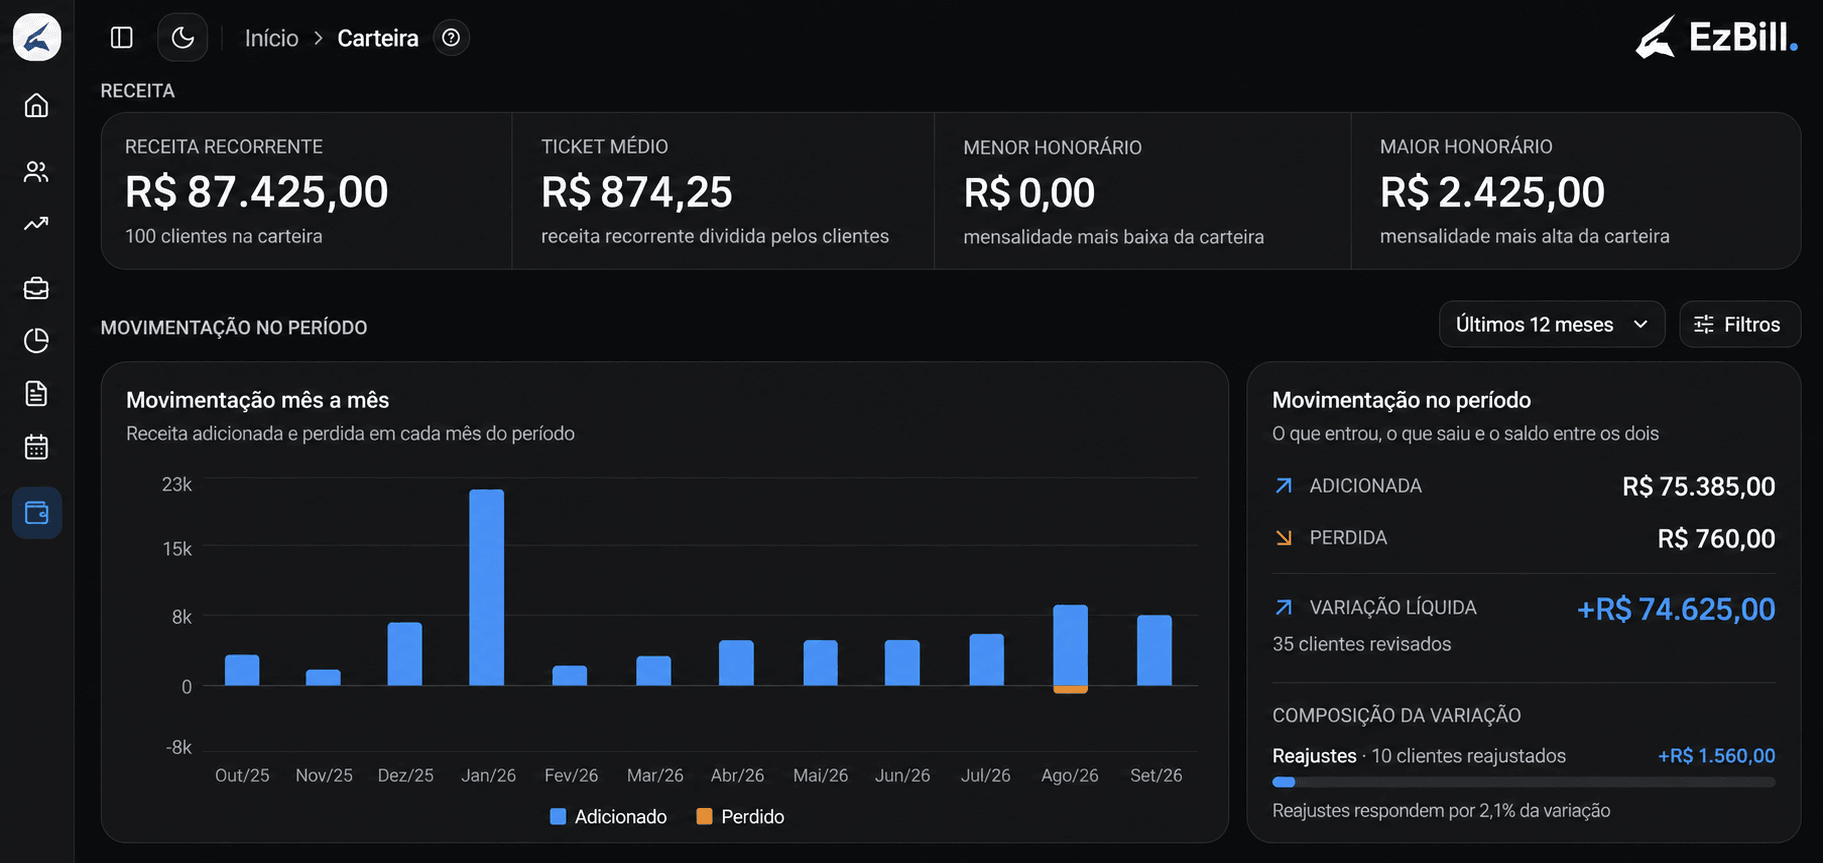This screenshot has height=863, width=1823.
Task: Click the Dez/25 bar in chart
Action: tap(405, 654)
